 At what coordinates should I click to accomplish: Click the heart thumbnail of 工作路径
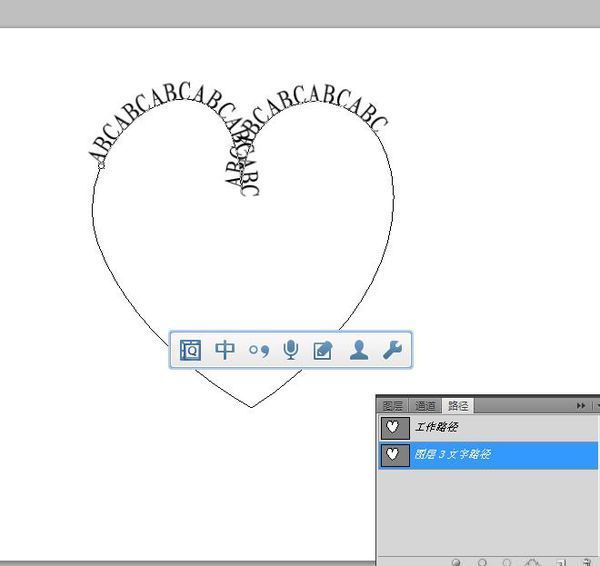(x=395, y=427)
